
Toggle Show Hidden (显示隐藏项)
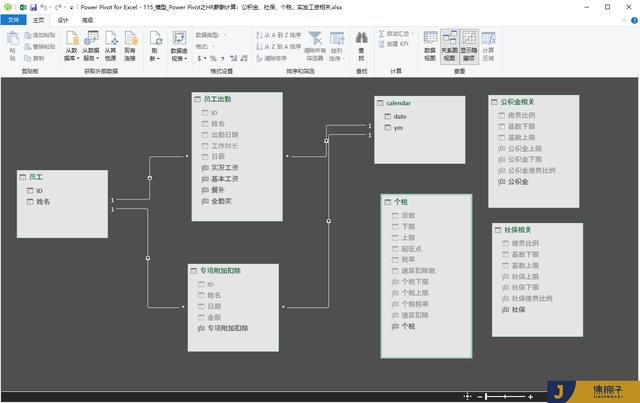coord(469,46)
